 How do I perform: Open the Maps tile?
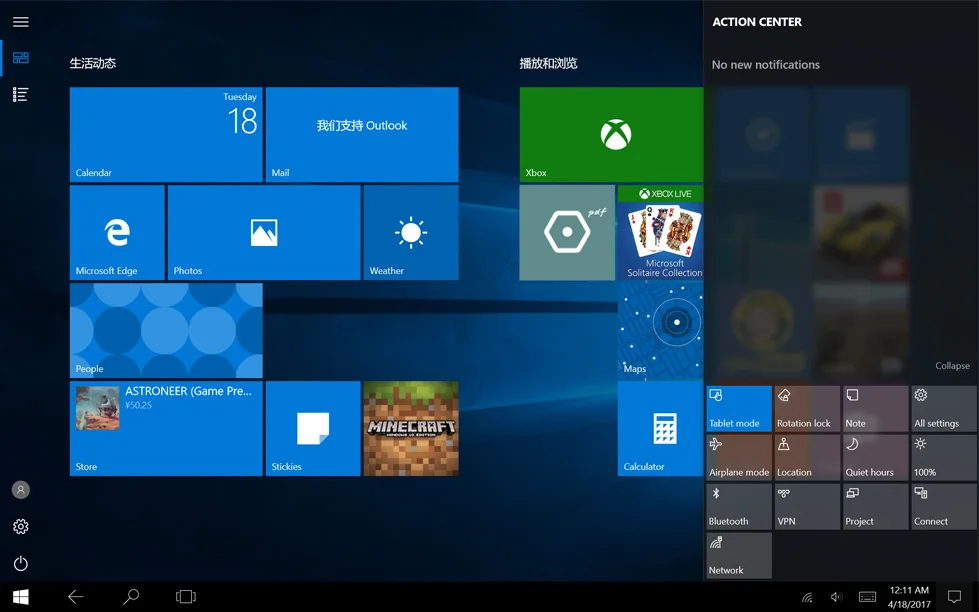(660, 330)
